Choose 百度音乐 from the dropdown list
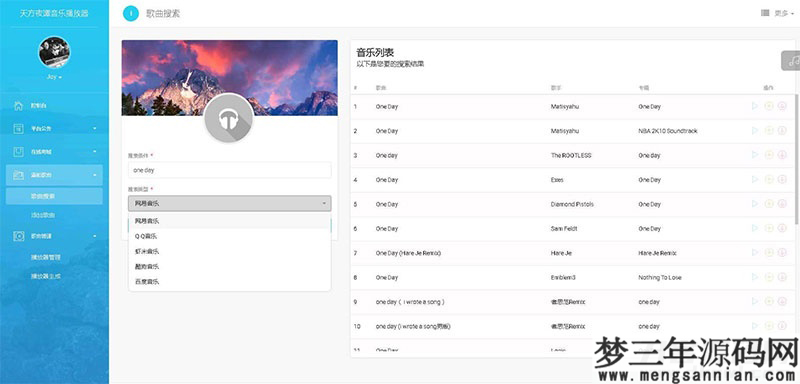This screenshot has width=800, height=384. [230, 281]
